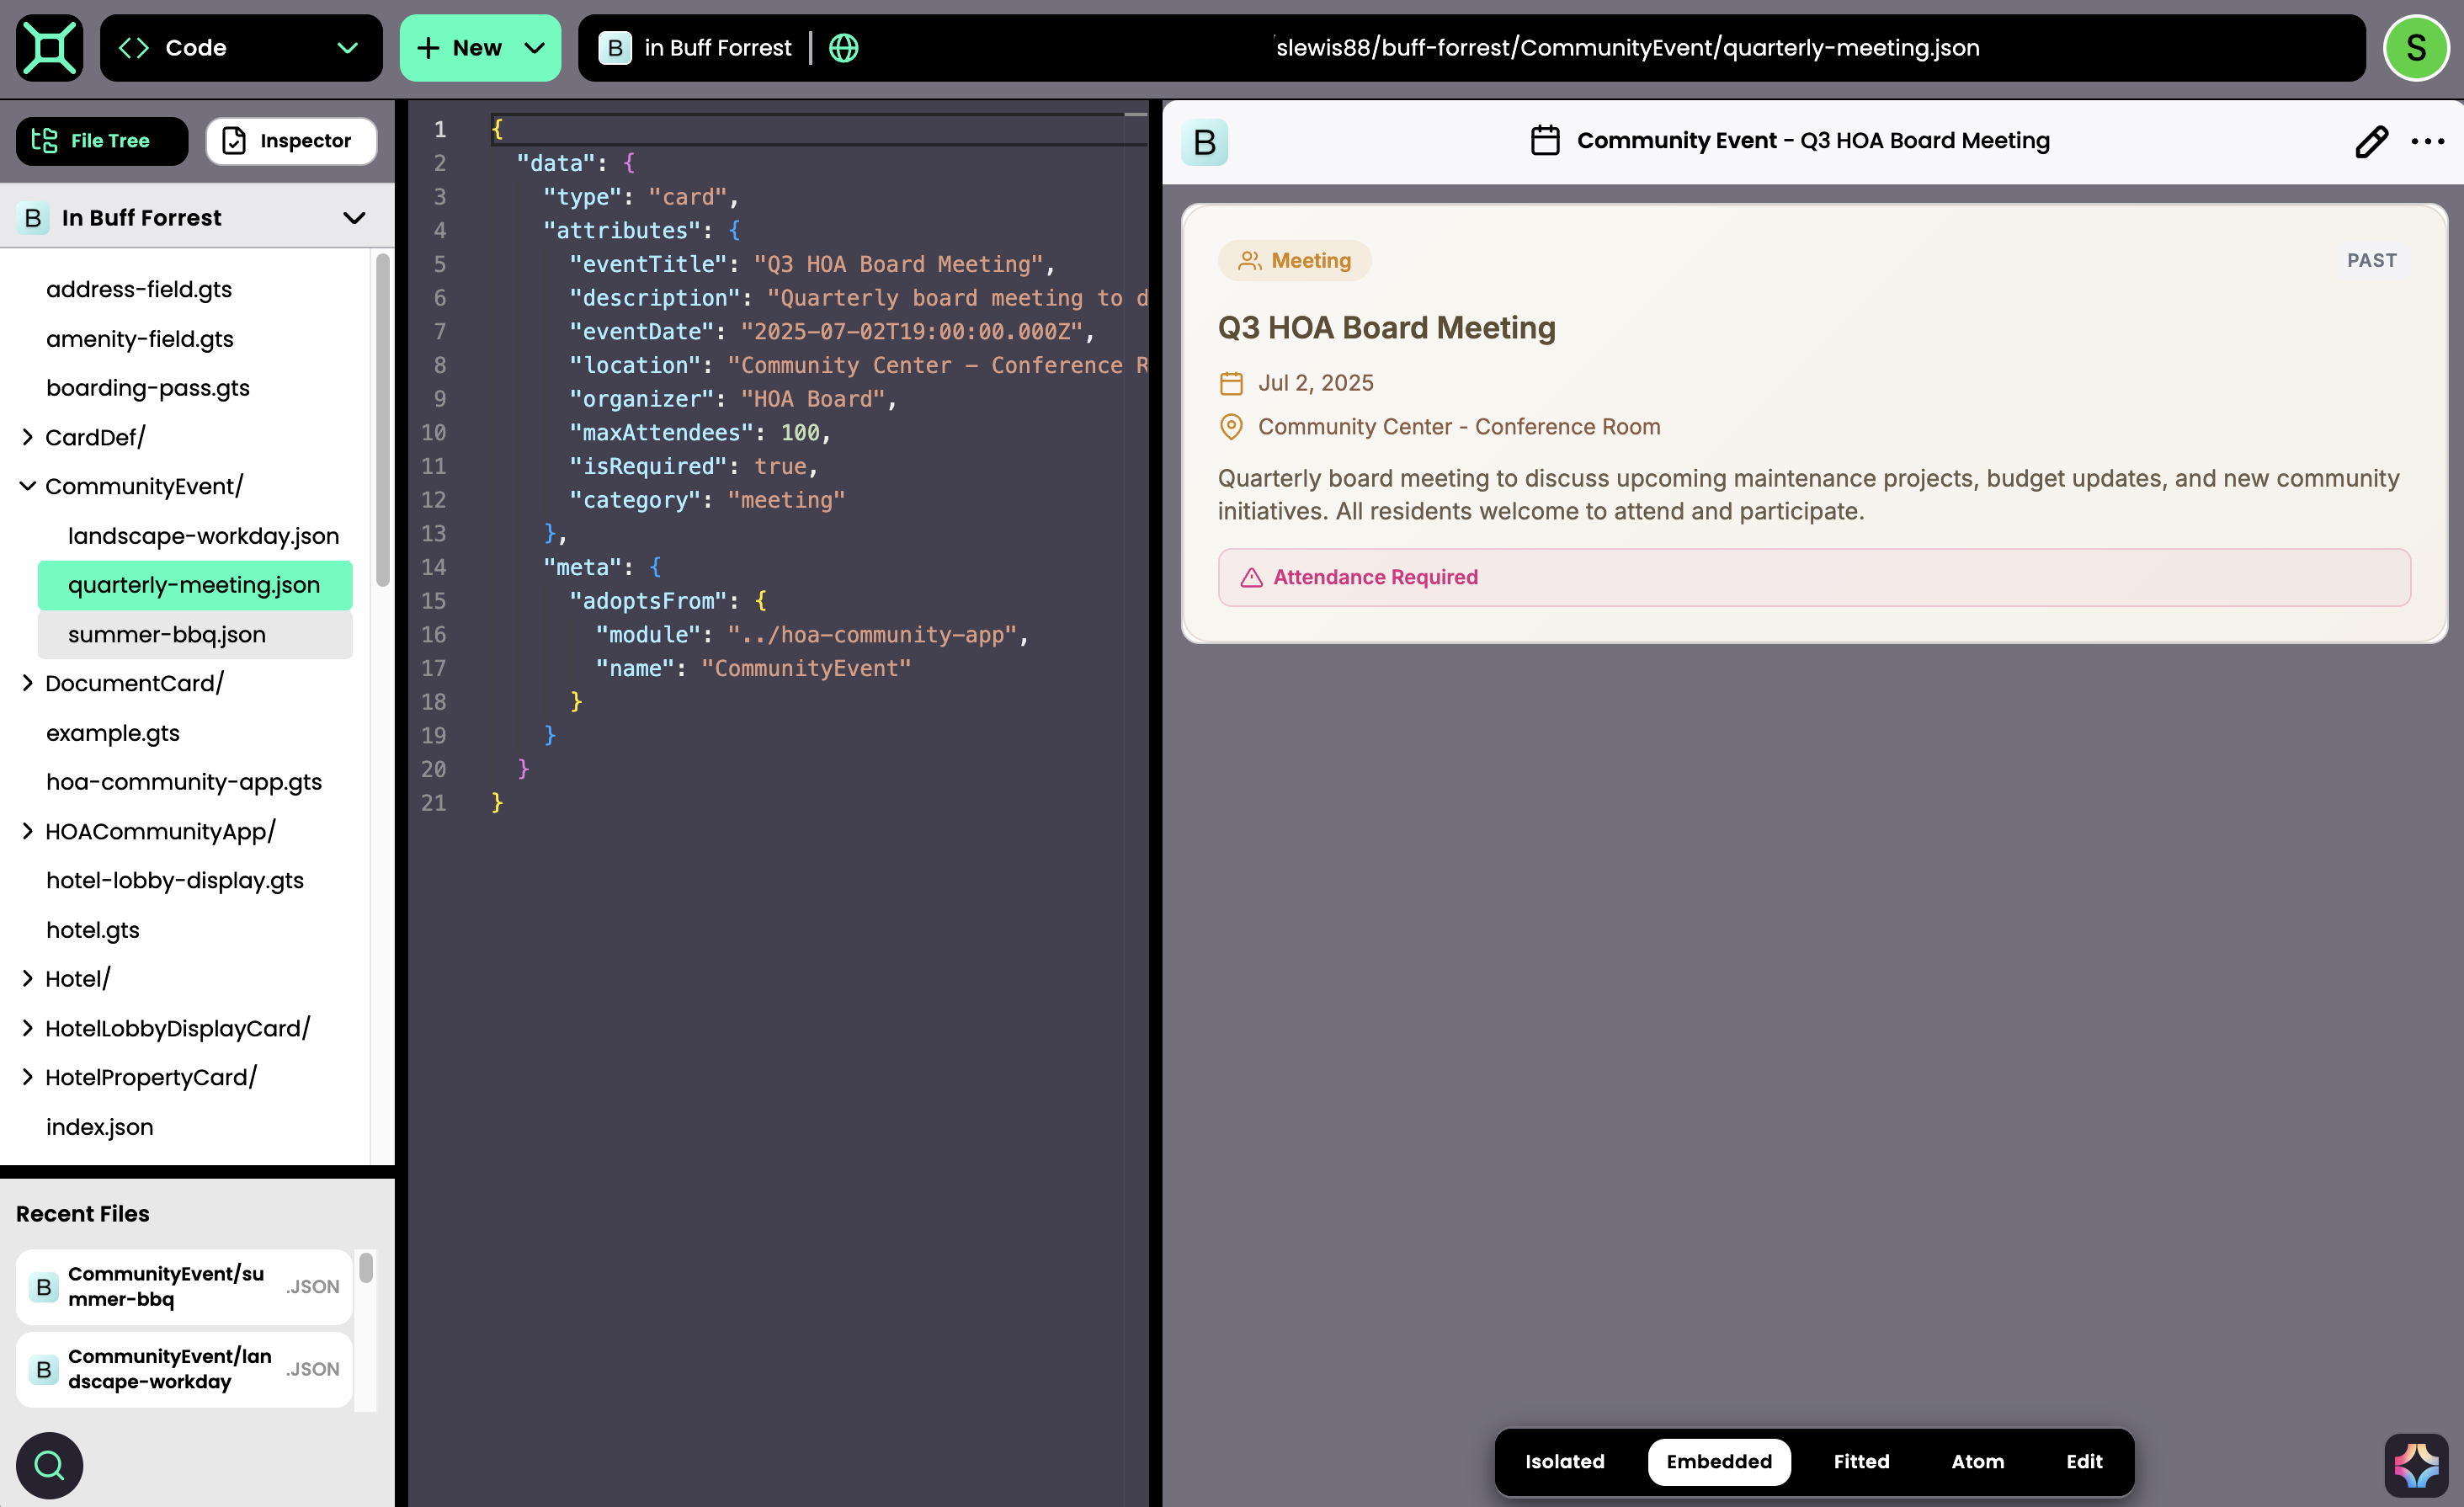Select Edit format

[x=2084, y=1461]
